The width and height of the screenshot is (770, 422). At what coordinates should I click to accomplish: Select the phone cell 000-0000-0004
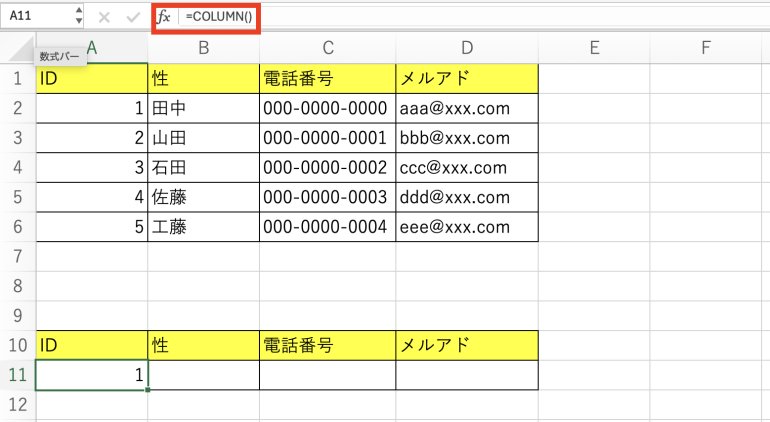click(x=328, y=227)
